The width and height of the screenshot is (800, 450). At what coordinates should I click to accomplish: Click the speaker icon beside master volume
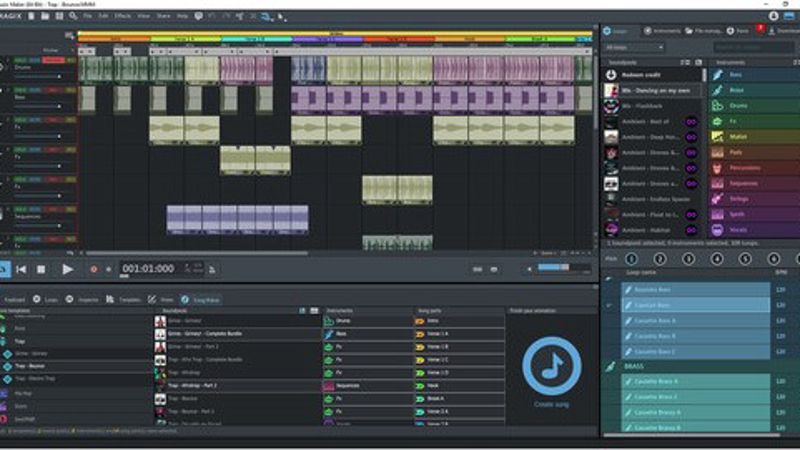pyautogui.click(x=529, y=269)
